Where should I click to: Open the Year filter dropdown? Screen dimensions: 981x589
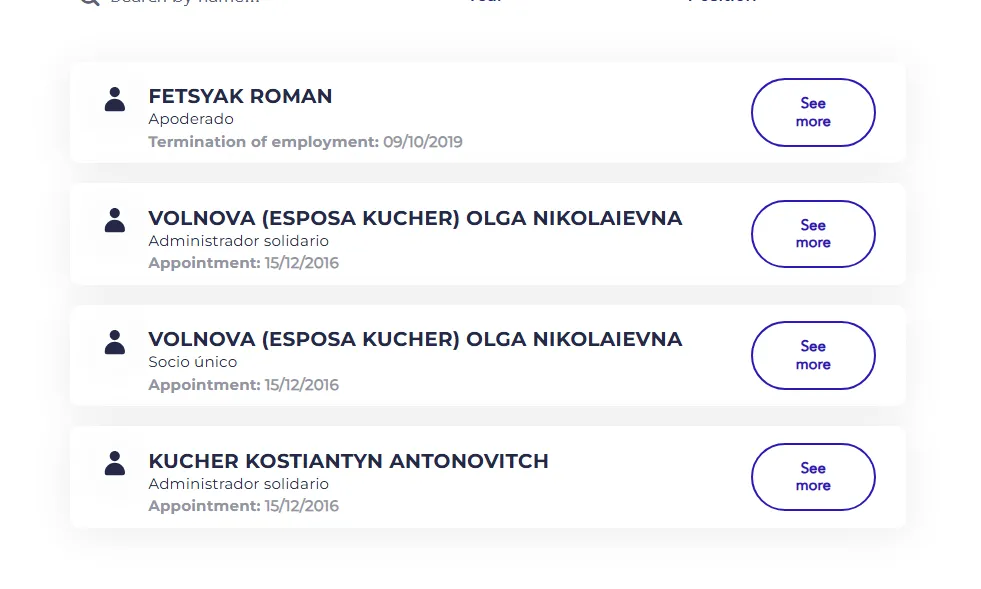pos(485,2)
